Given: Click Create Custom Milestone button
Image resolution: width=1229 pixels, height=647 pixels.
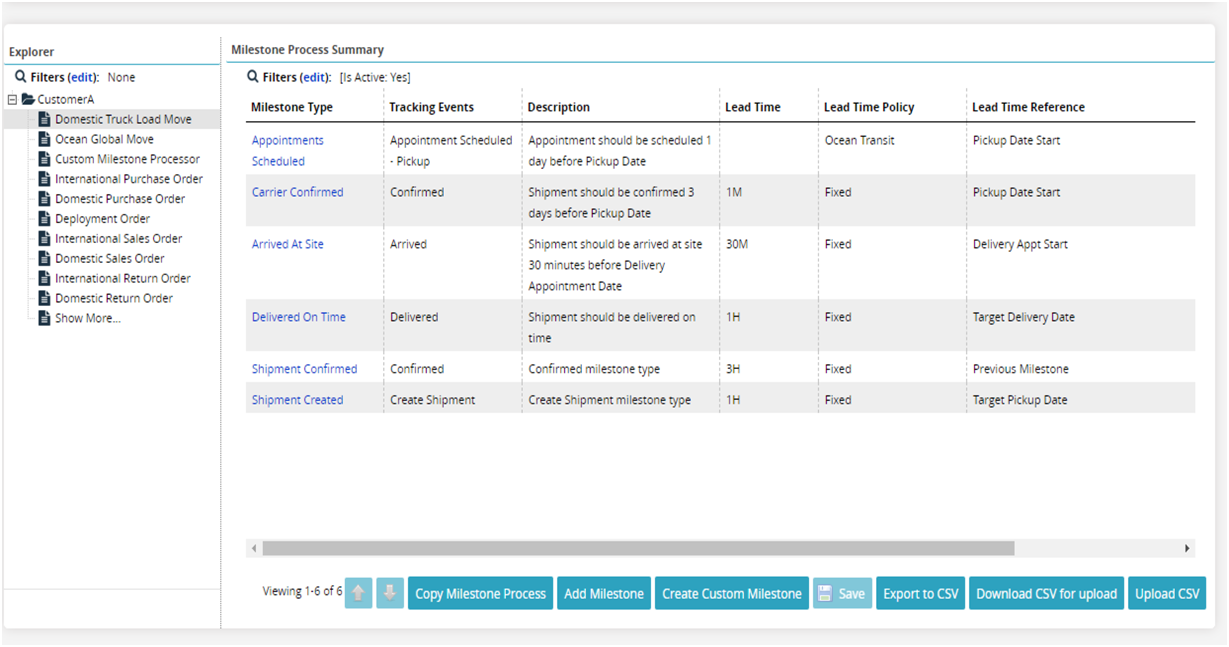Looking at the screenshot, I should 731,593.
